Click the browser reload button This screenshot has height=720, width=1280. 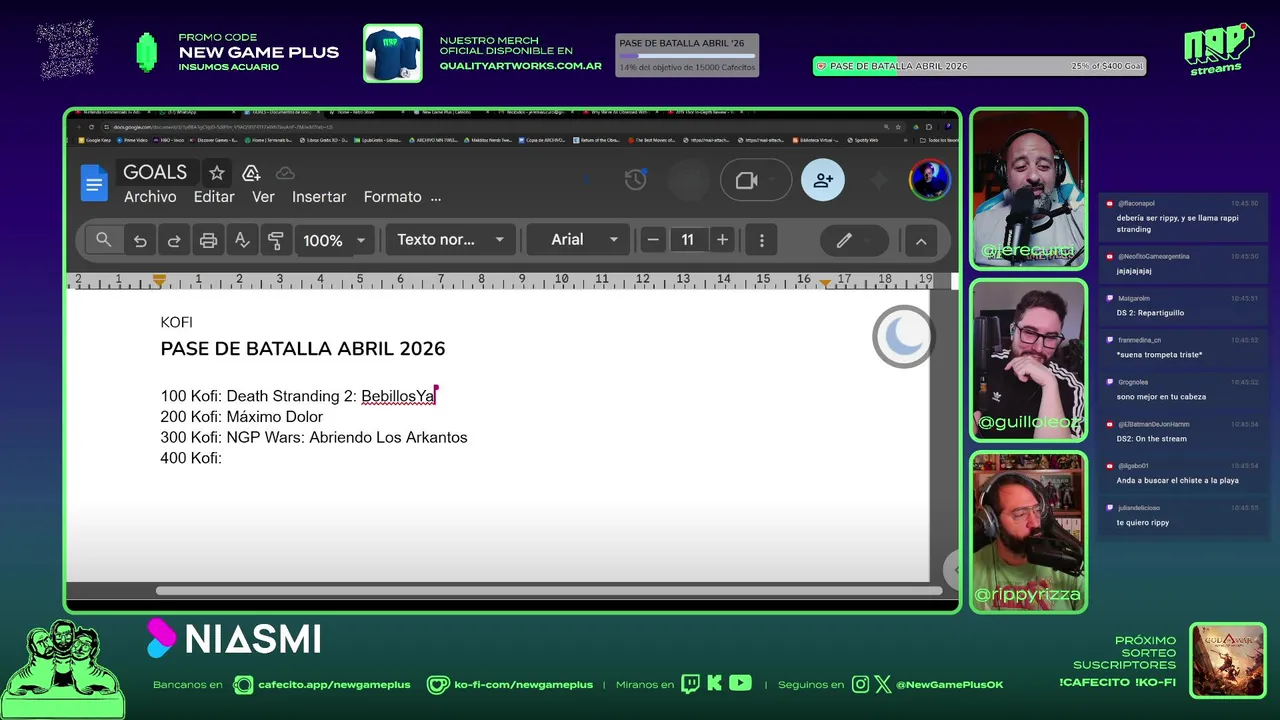[91, 127]
